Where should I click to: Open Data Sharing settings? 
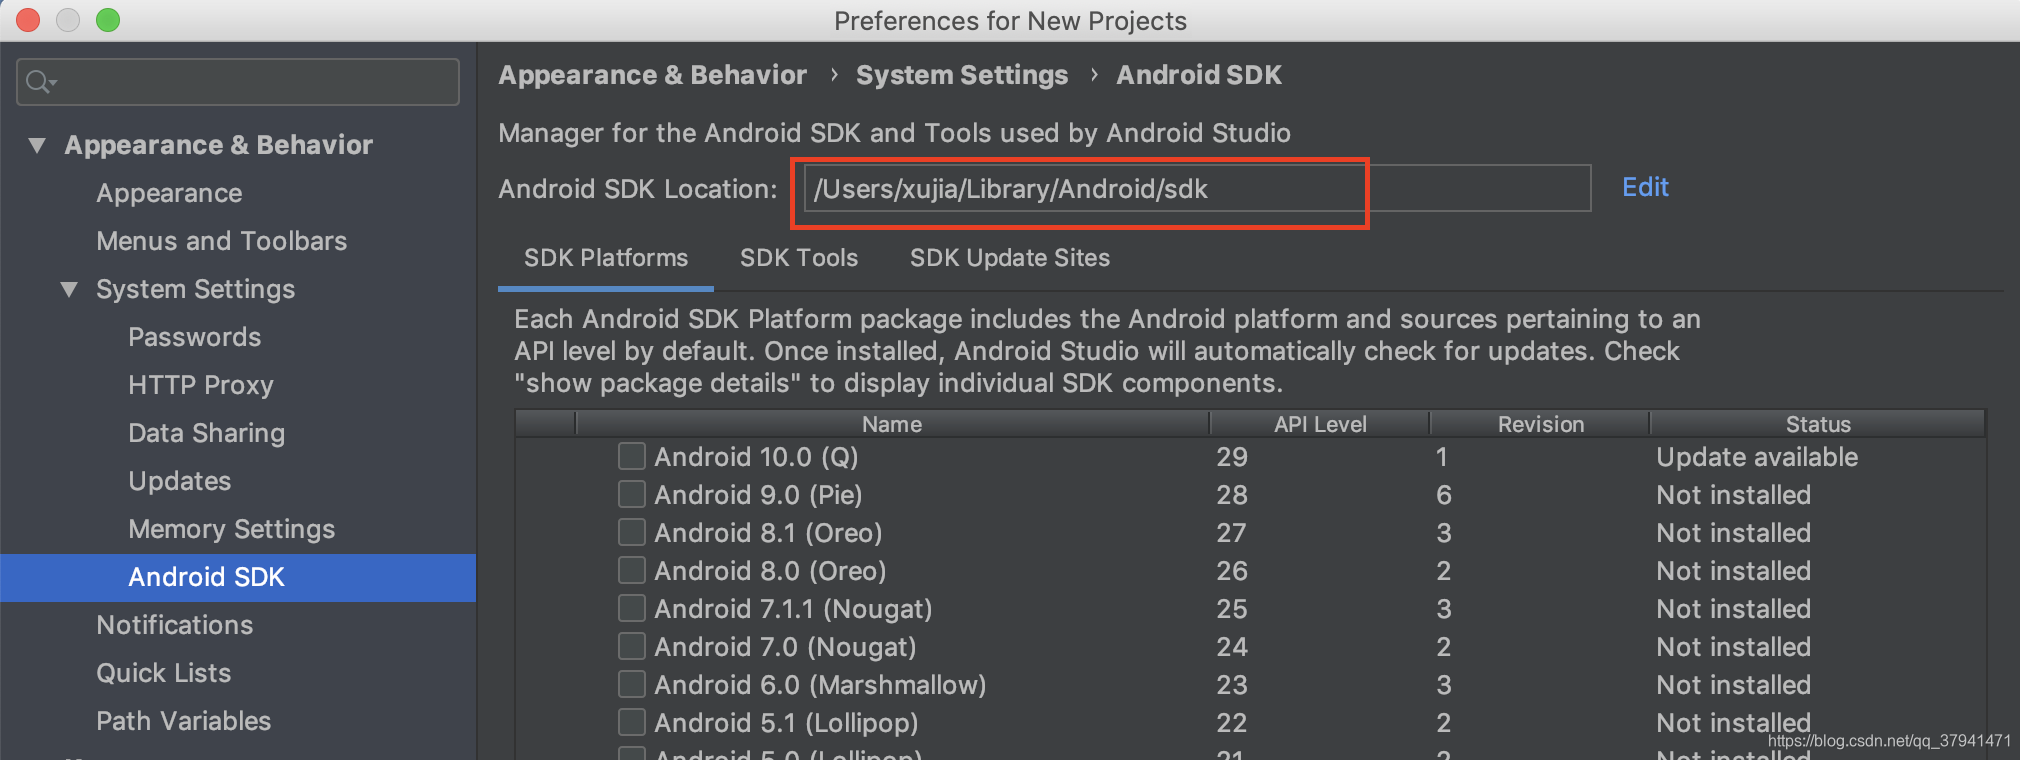click(207, 433)
